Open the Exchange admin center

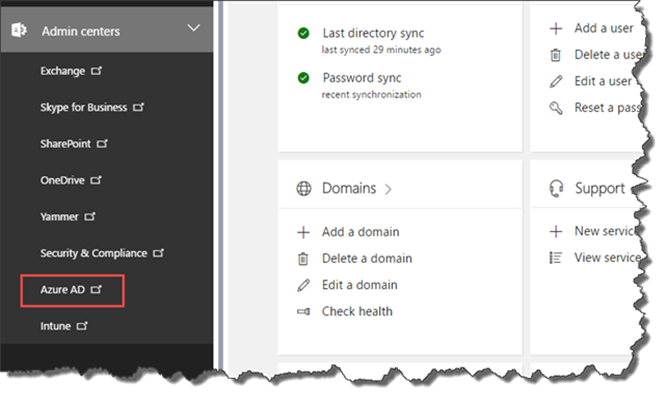63,71
